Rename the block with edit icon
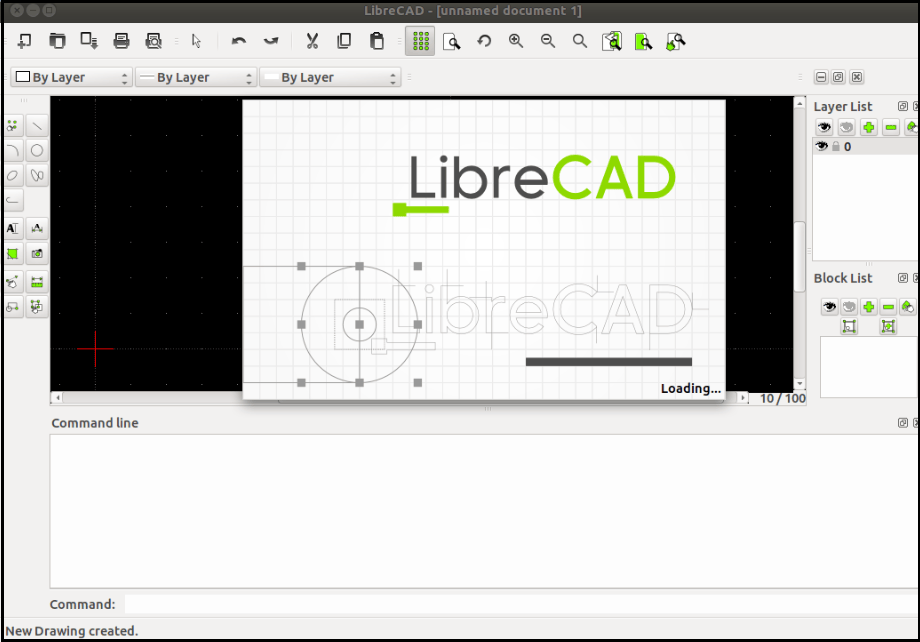 908,306
